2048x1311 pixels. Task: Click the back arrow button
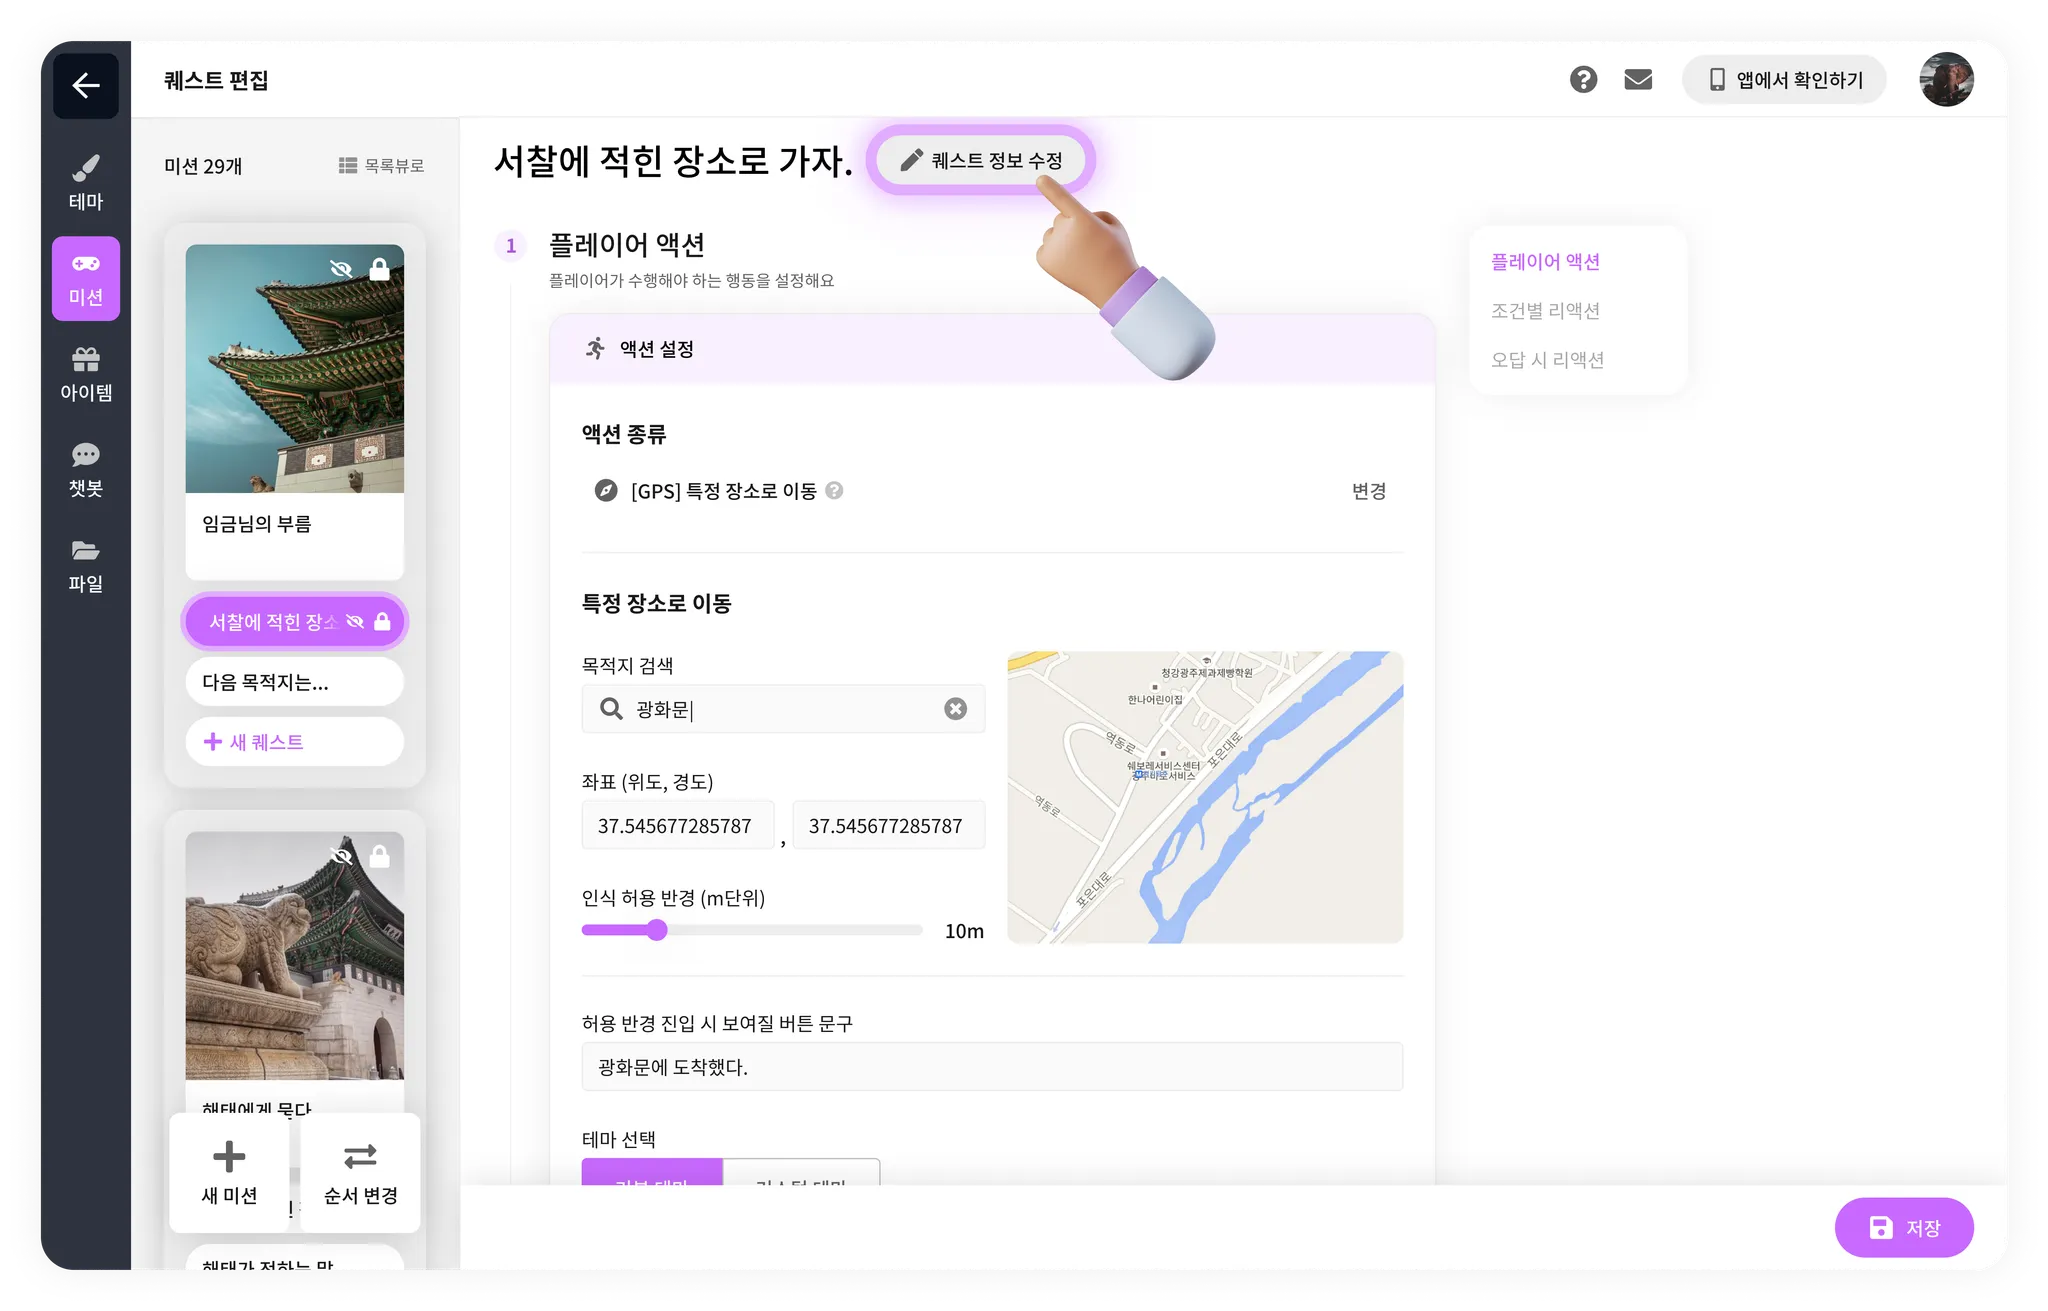click(86, 86)
